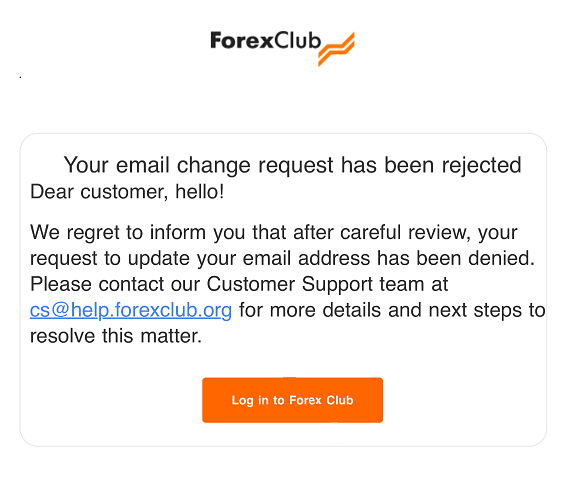This screenshot has height=479, width=561.
Task: Open the cs@help.forexclub.org email link
Action: [131, 310]
